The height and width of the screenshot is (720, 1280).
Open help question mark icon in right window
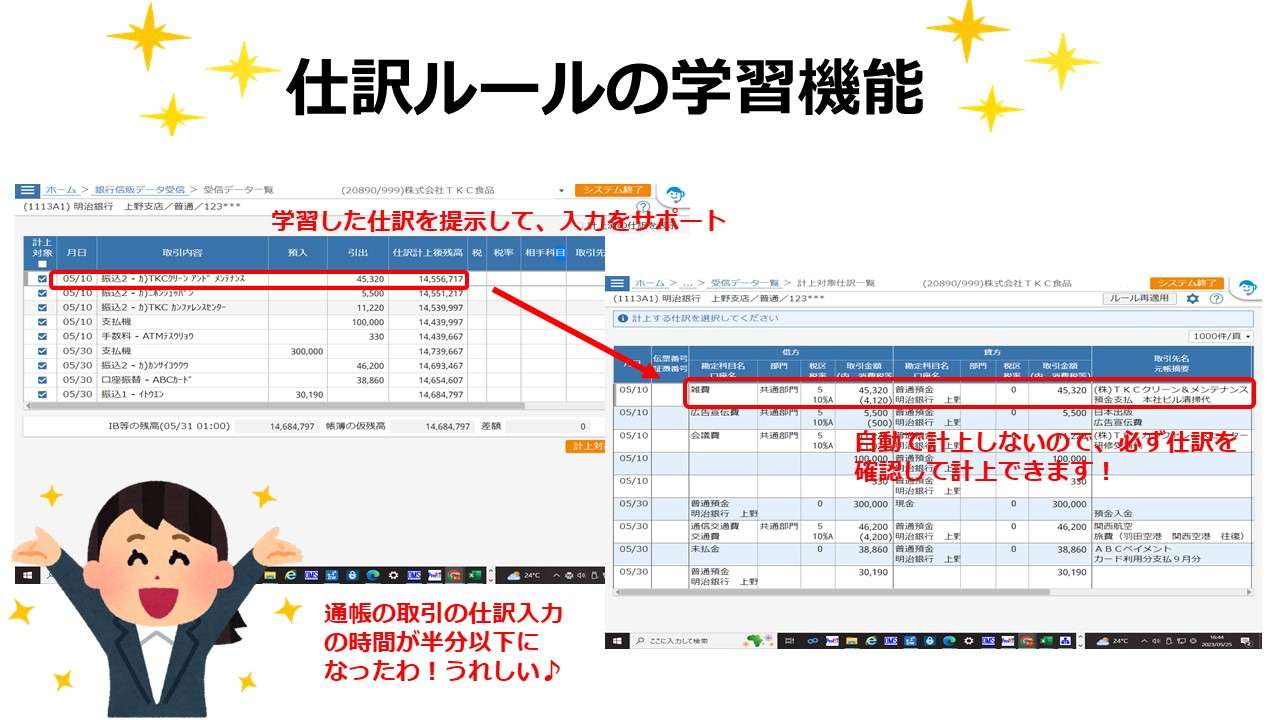[x=1216, y=299]
